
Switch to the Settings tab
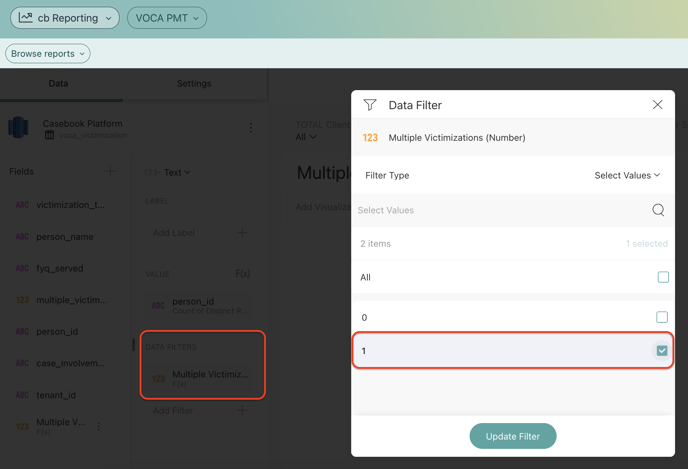click(194, 84)
